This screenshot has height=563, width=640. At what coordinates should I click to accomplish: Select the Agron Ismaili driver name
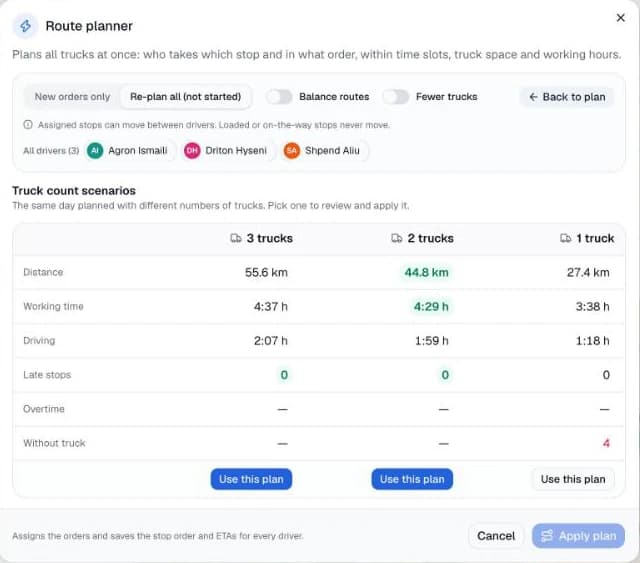point(138,151)
